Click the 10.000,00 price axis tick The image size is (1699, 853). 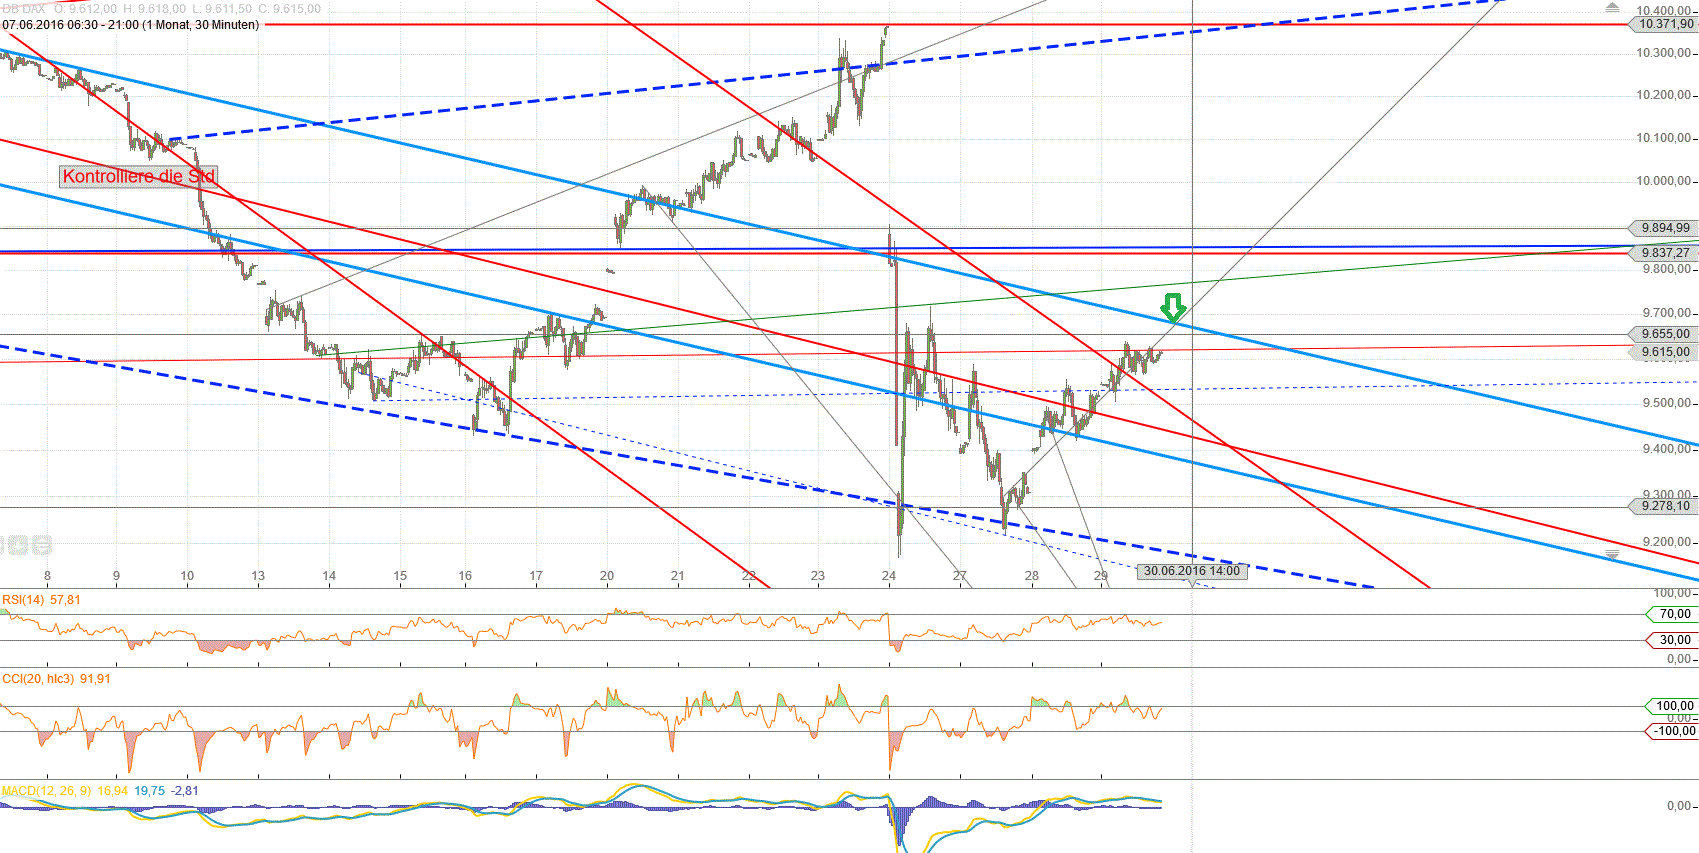click(1664, 181)
